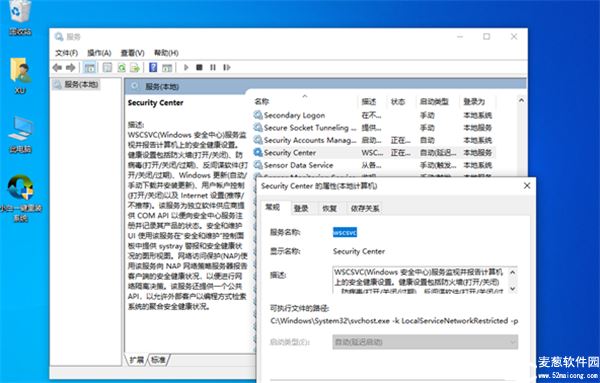Click scroll-down arrow in description box
The image size is (600, 383).
[513, 288]
